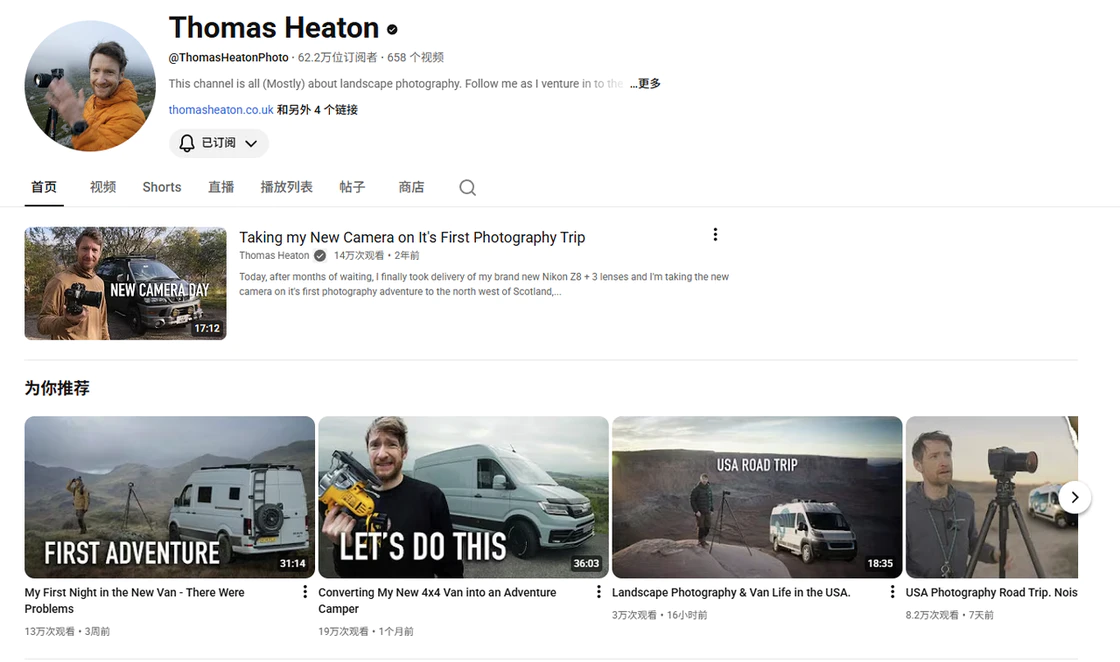The height and width of the screenshot is (662, 1120).
Task: Select the 首页 tab
Action: (x=44, y=187)
